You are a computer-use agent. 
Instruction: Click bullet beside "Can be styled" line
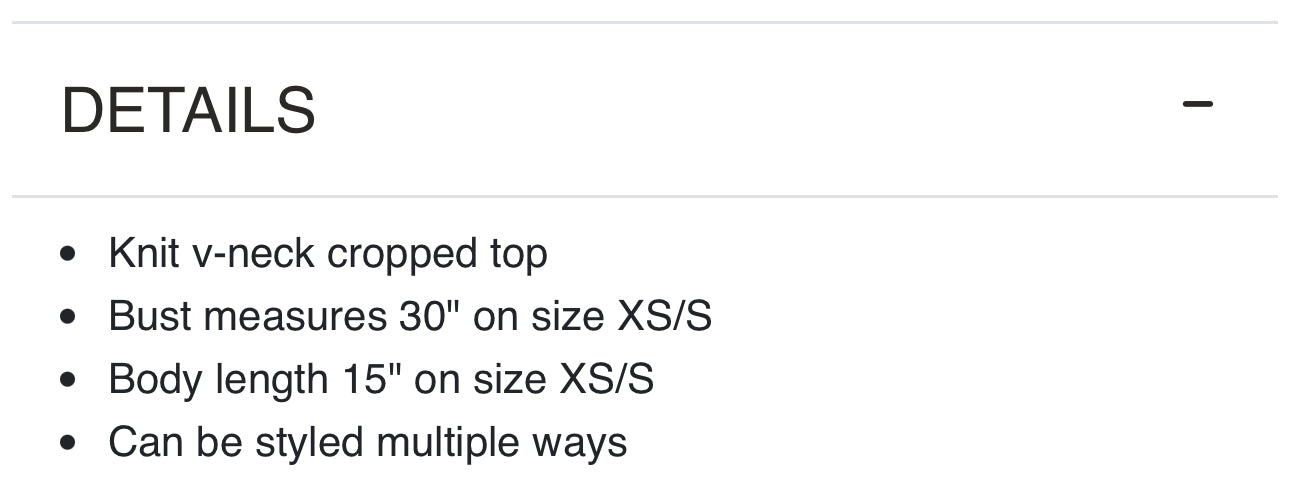coord(68,443)
